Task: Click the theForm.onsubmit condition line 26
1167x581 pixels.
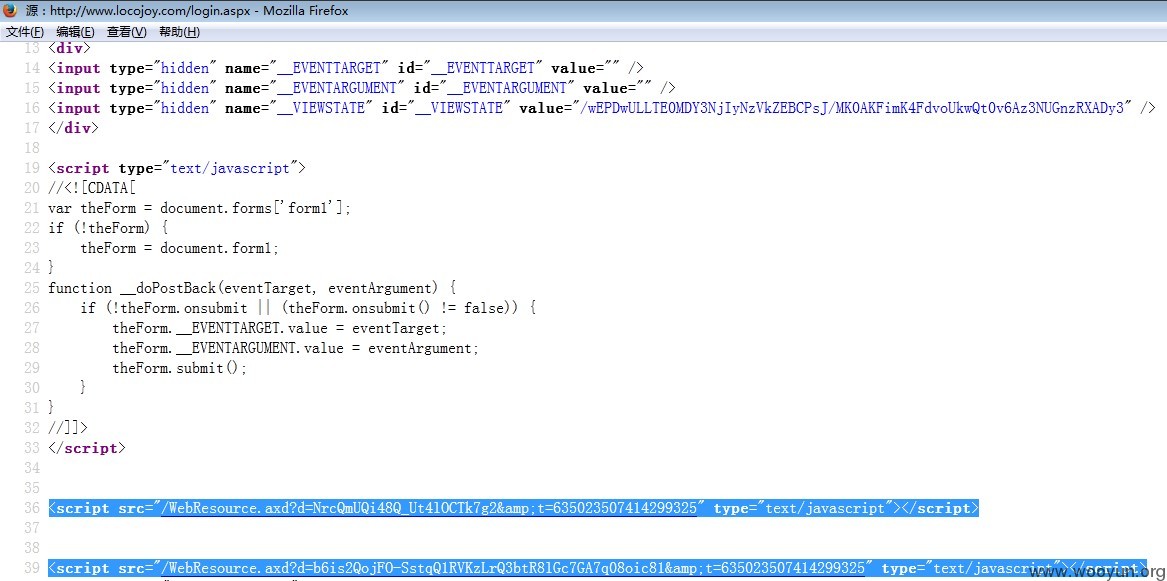Action: tap(309, 309)
